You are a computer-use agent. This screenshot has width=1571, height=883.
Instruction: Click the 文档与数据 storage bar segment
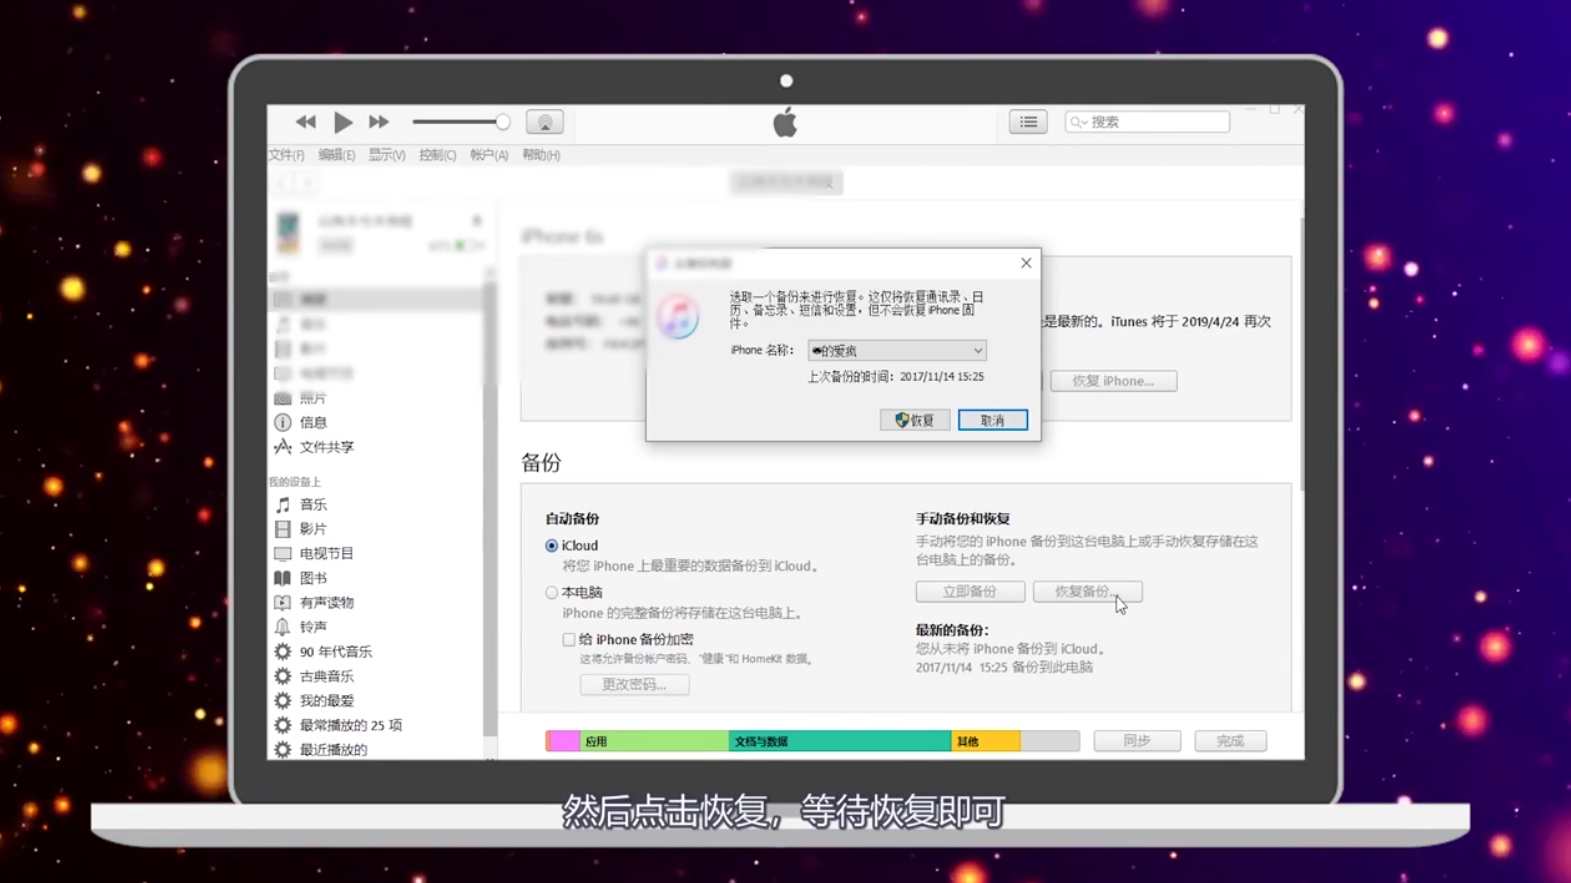click(x=840, y=741)
